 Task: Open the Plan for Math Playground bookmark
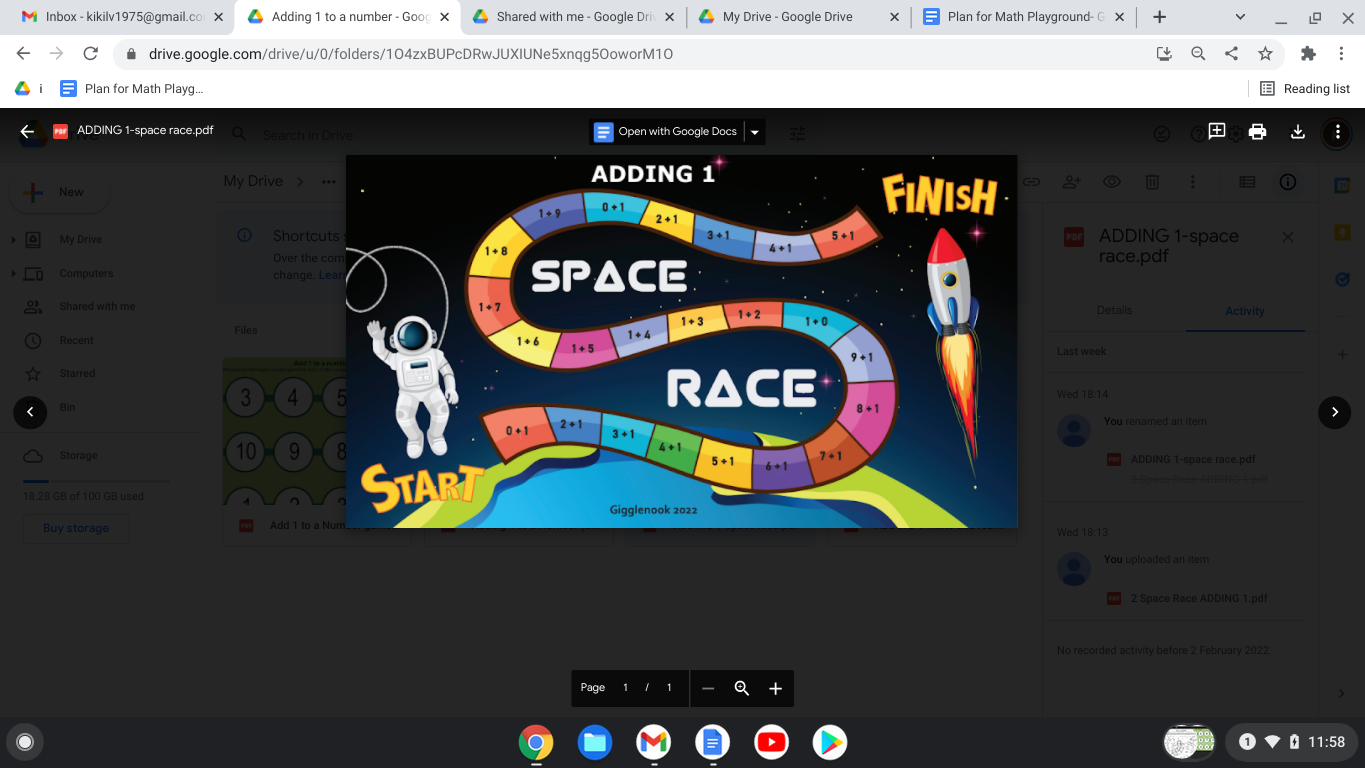coord(132,89)
